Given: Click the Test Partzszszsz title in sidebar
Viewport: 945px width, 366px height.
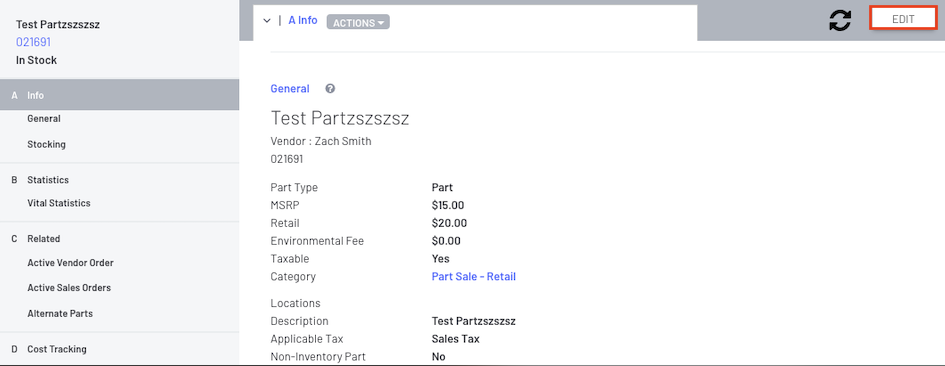Looking at the screenshot, I should pos(58,25).
